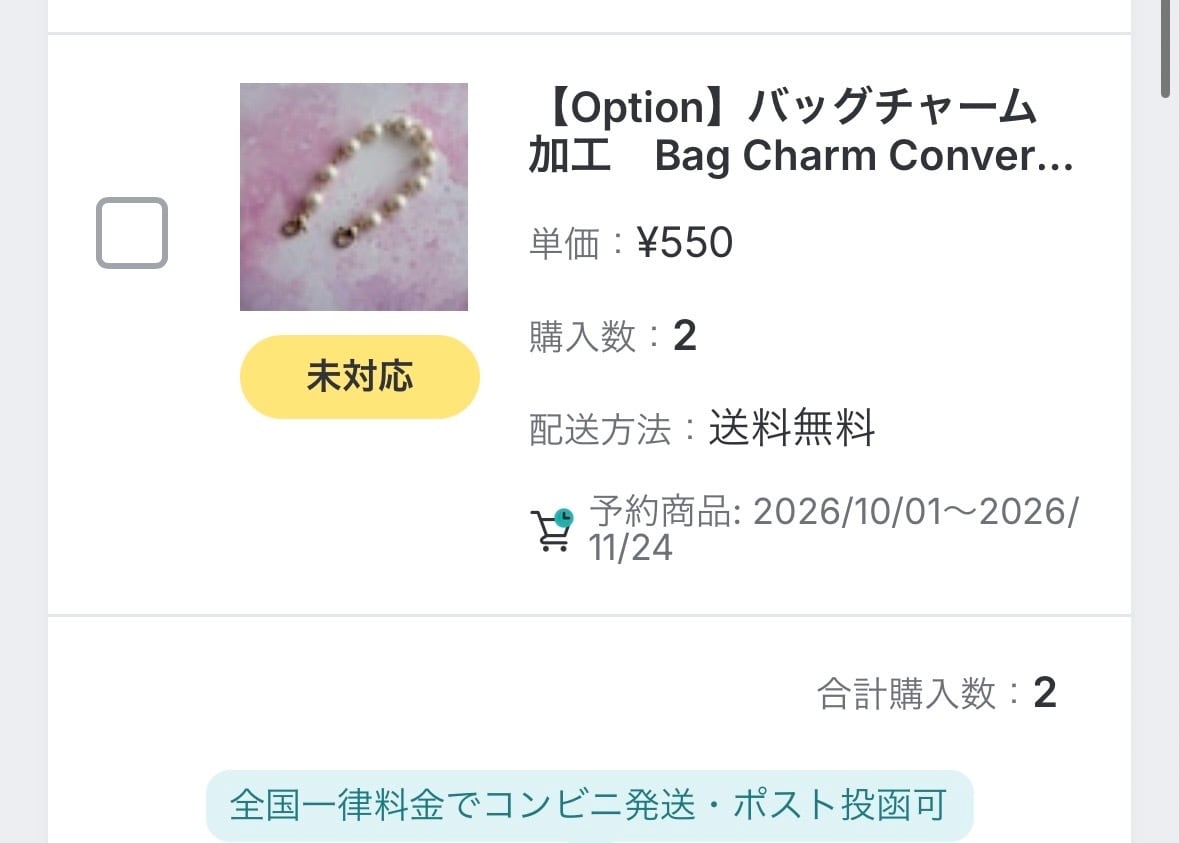
Task: Tick the checkbox beside the bag charm item
Action: tap(132, 232)
